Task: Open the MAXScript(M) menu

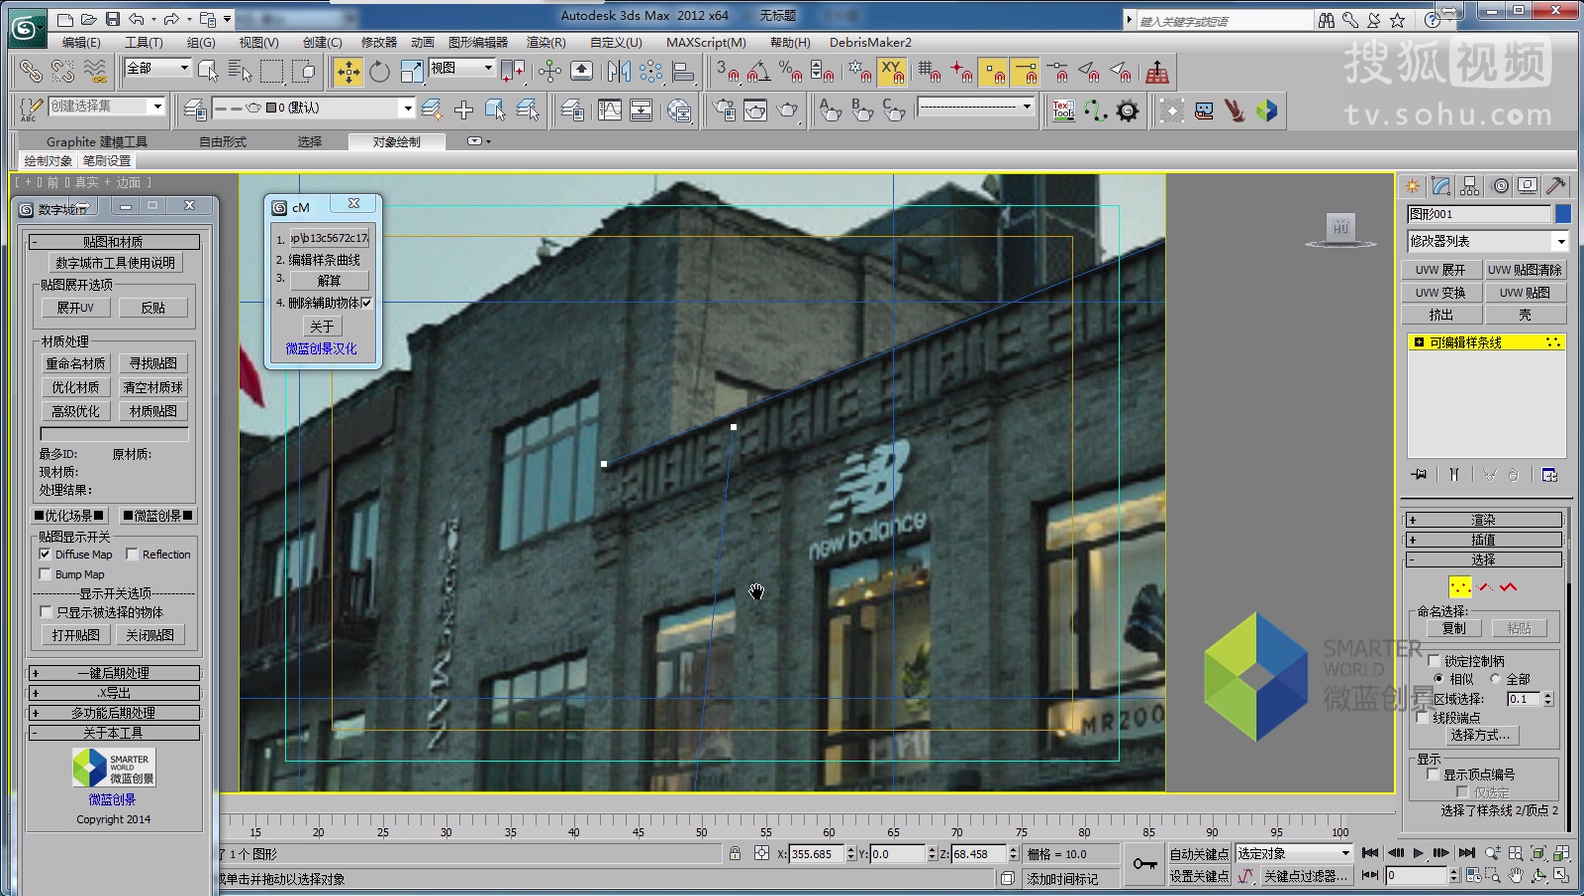Action: point(706,42)
